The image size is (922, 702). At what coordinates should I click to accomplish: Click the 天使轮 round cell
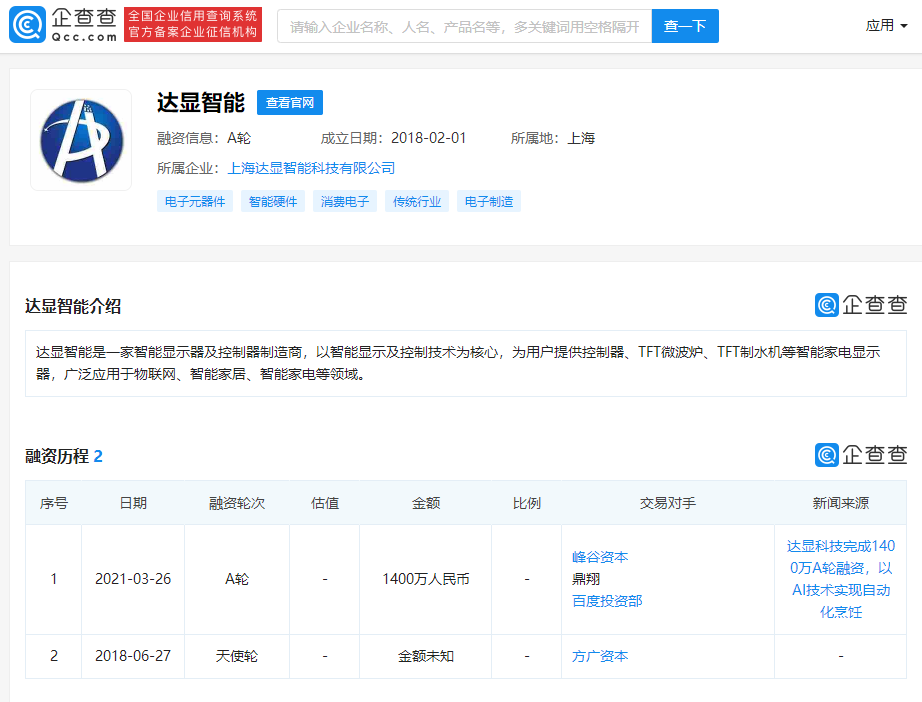point(237,656)
